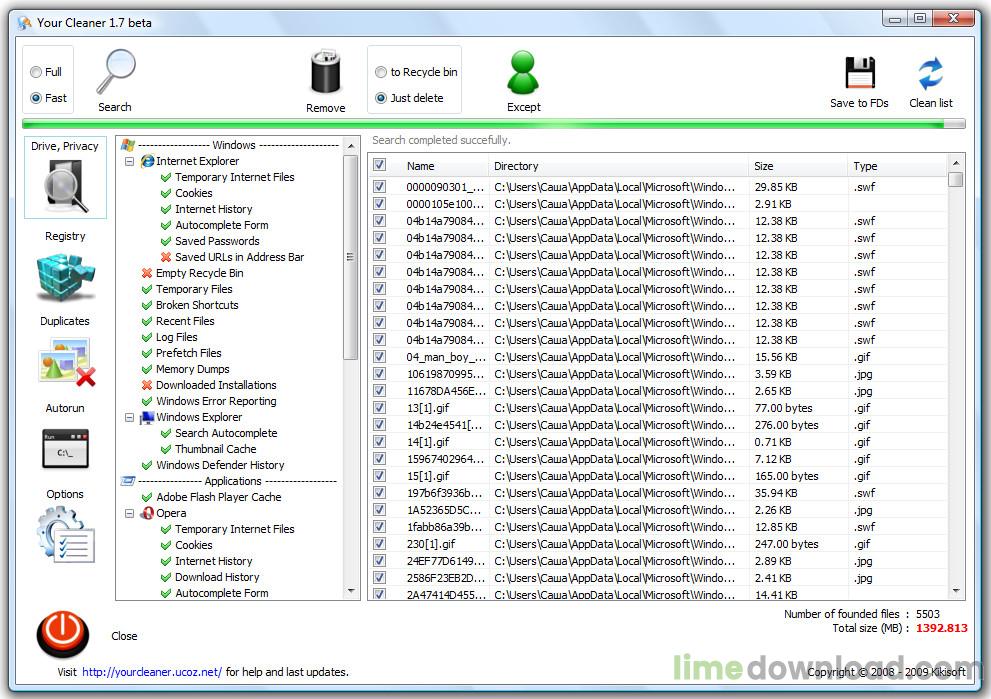This screenshot has height=699, width=991.
Task: Collapse the Opera tree node
Action: (129, 513)
